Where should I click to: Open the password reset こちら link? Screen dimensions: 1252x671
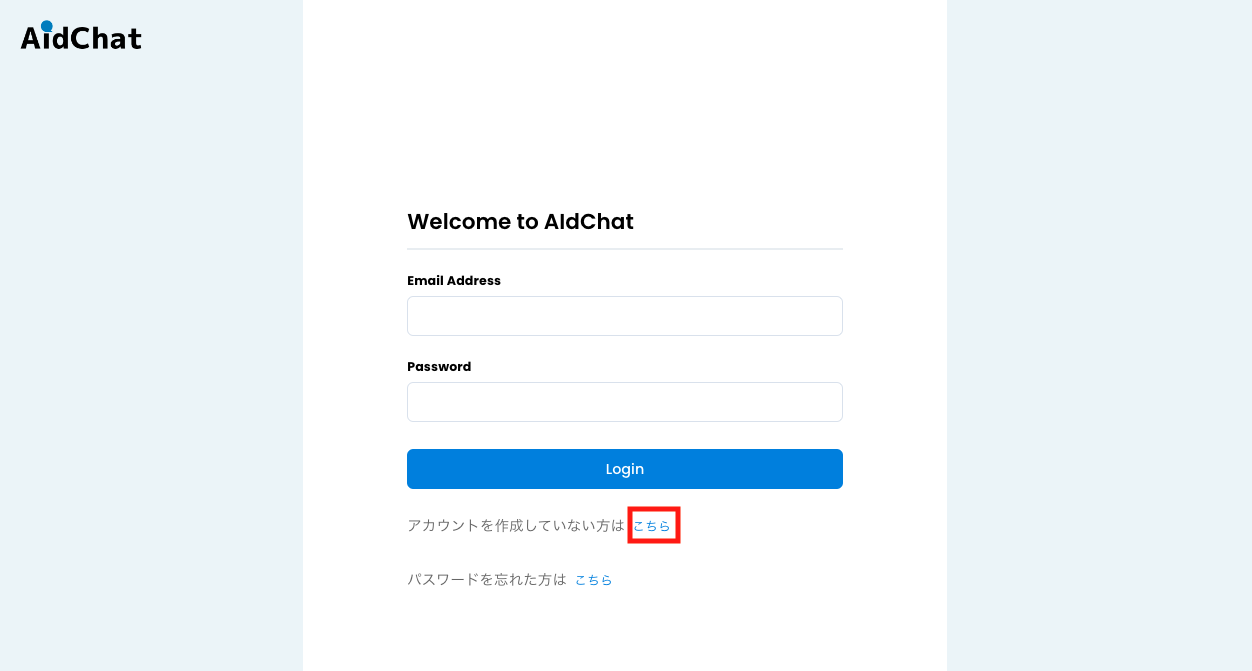pos(593,578)
